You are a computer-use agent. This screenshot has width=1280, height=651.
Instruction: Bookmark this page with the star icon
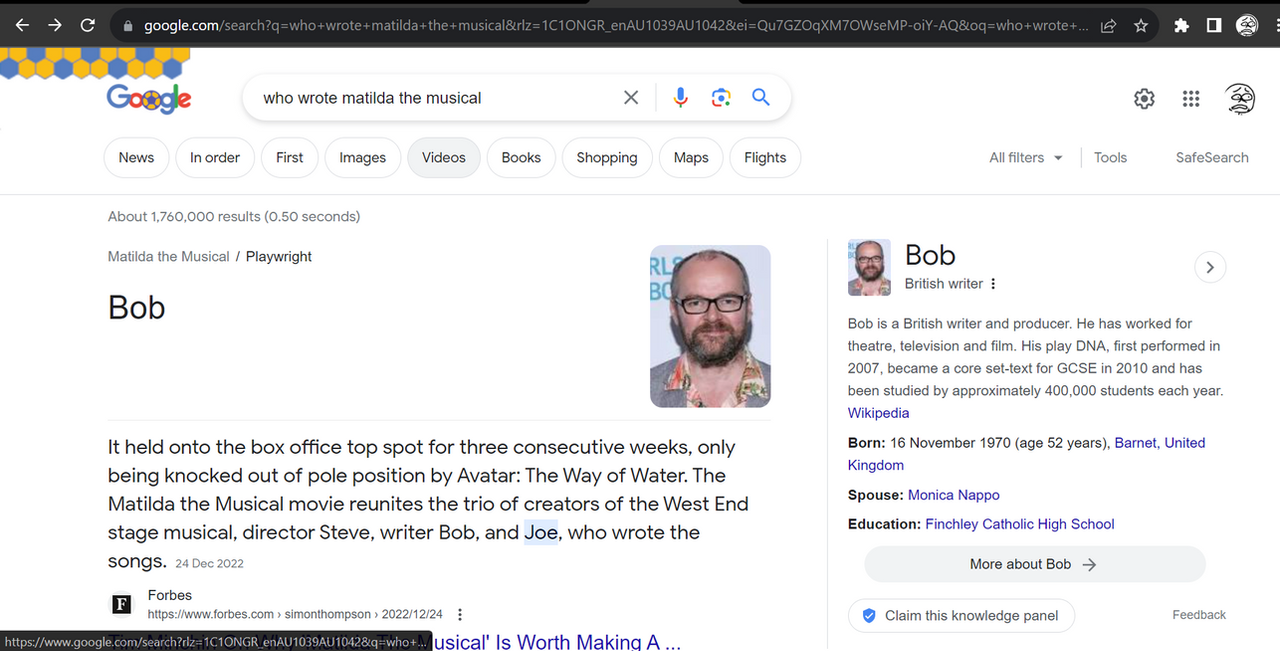[1140, 26]
